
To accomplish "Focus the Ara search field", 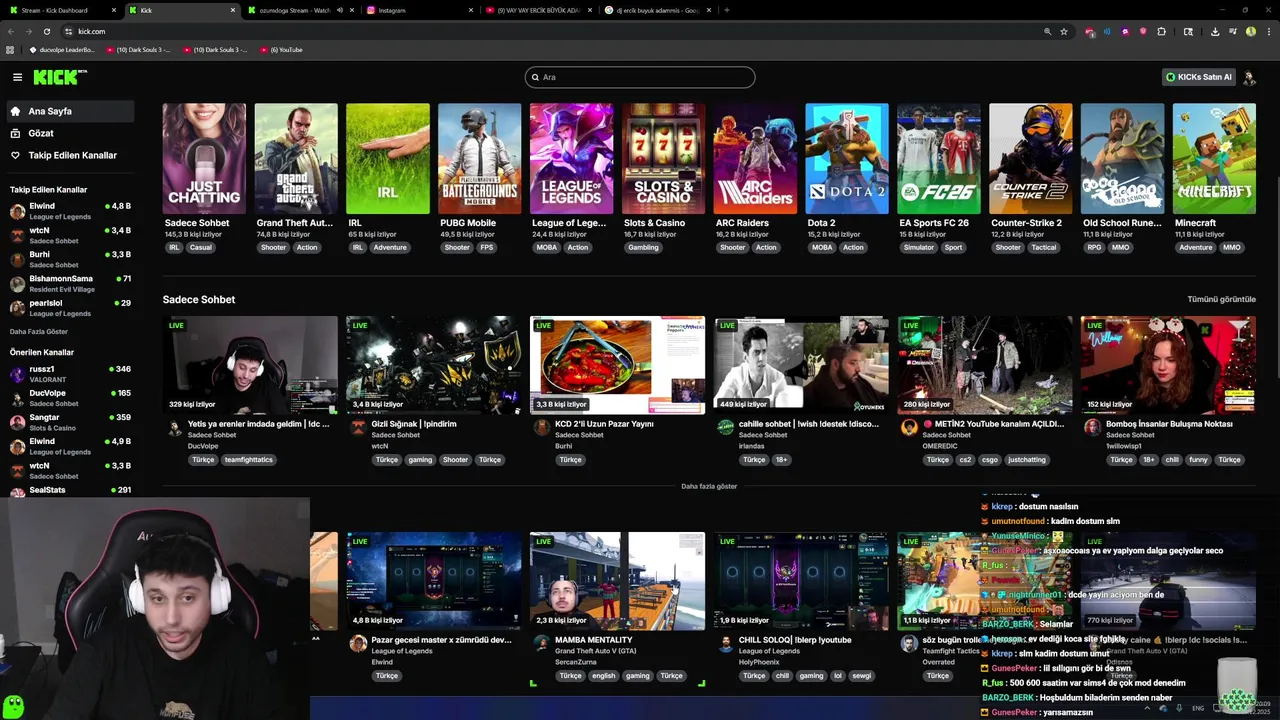I will pyautogui.click(x=640, y=77).
